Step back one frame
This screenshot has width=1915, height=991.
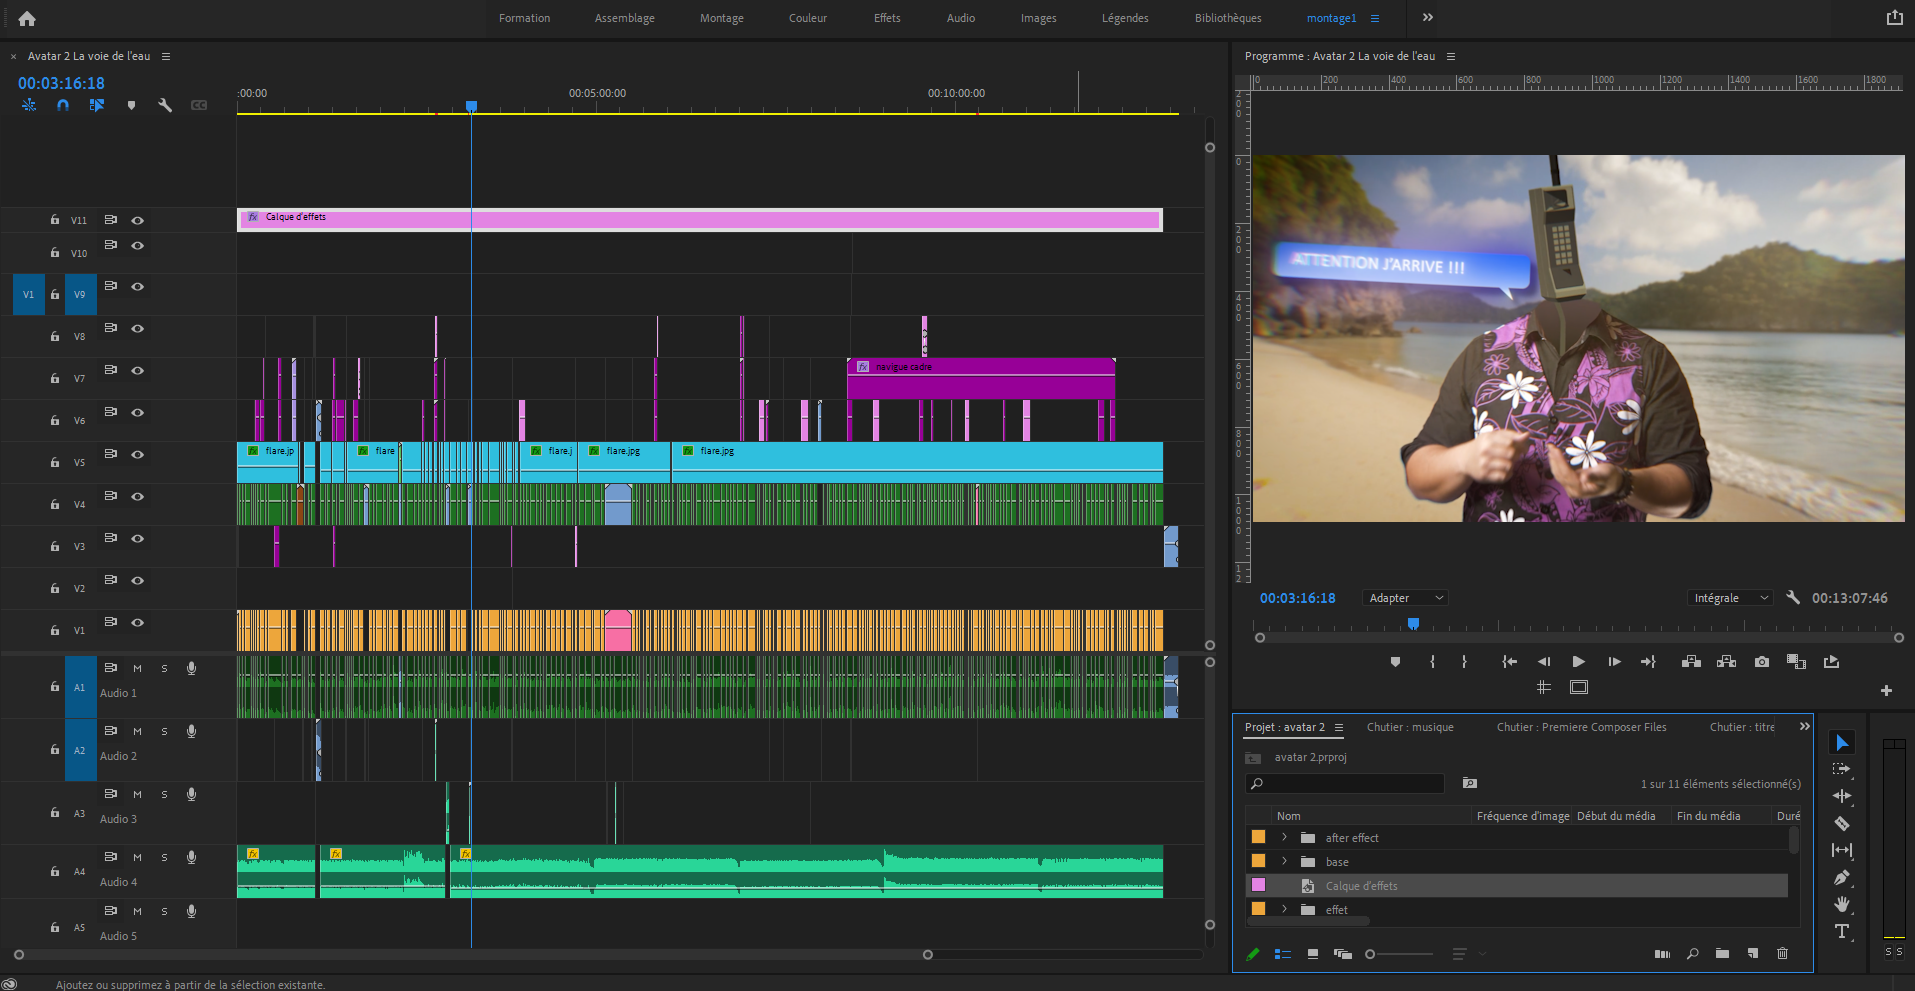pyautogui.click(x=1544, y=661)
